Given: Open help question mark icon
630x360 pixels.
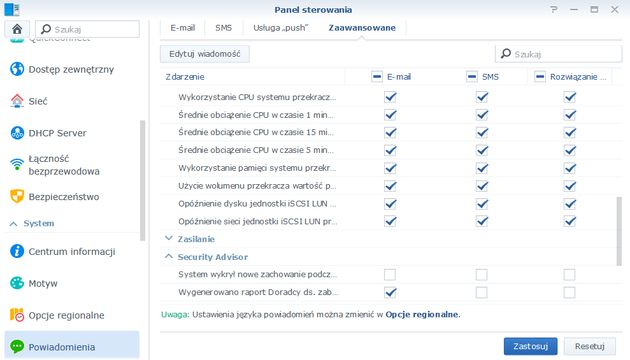Looking at the screenshot, I should tap(554, 9).
